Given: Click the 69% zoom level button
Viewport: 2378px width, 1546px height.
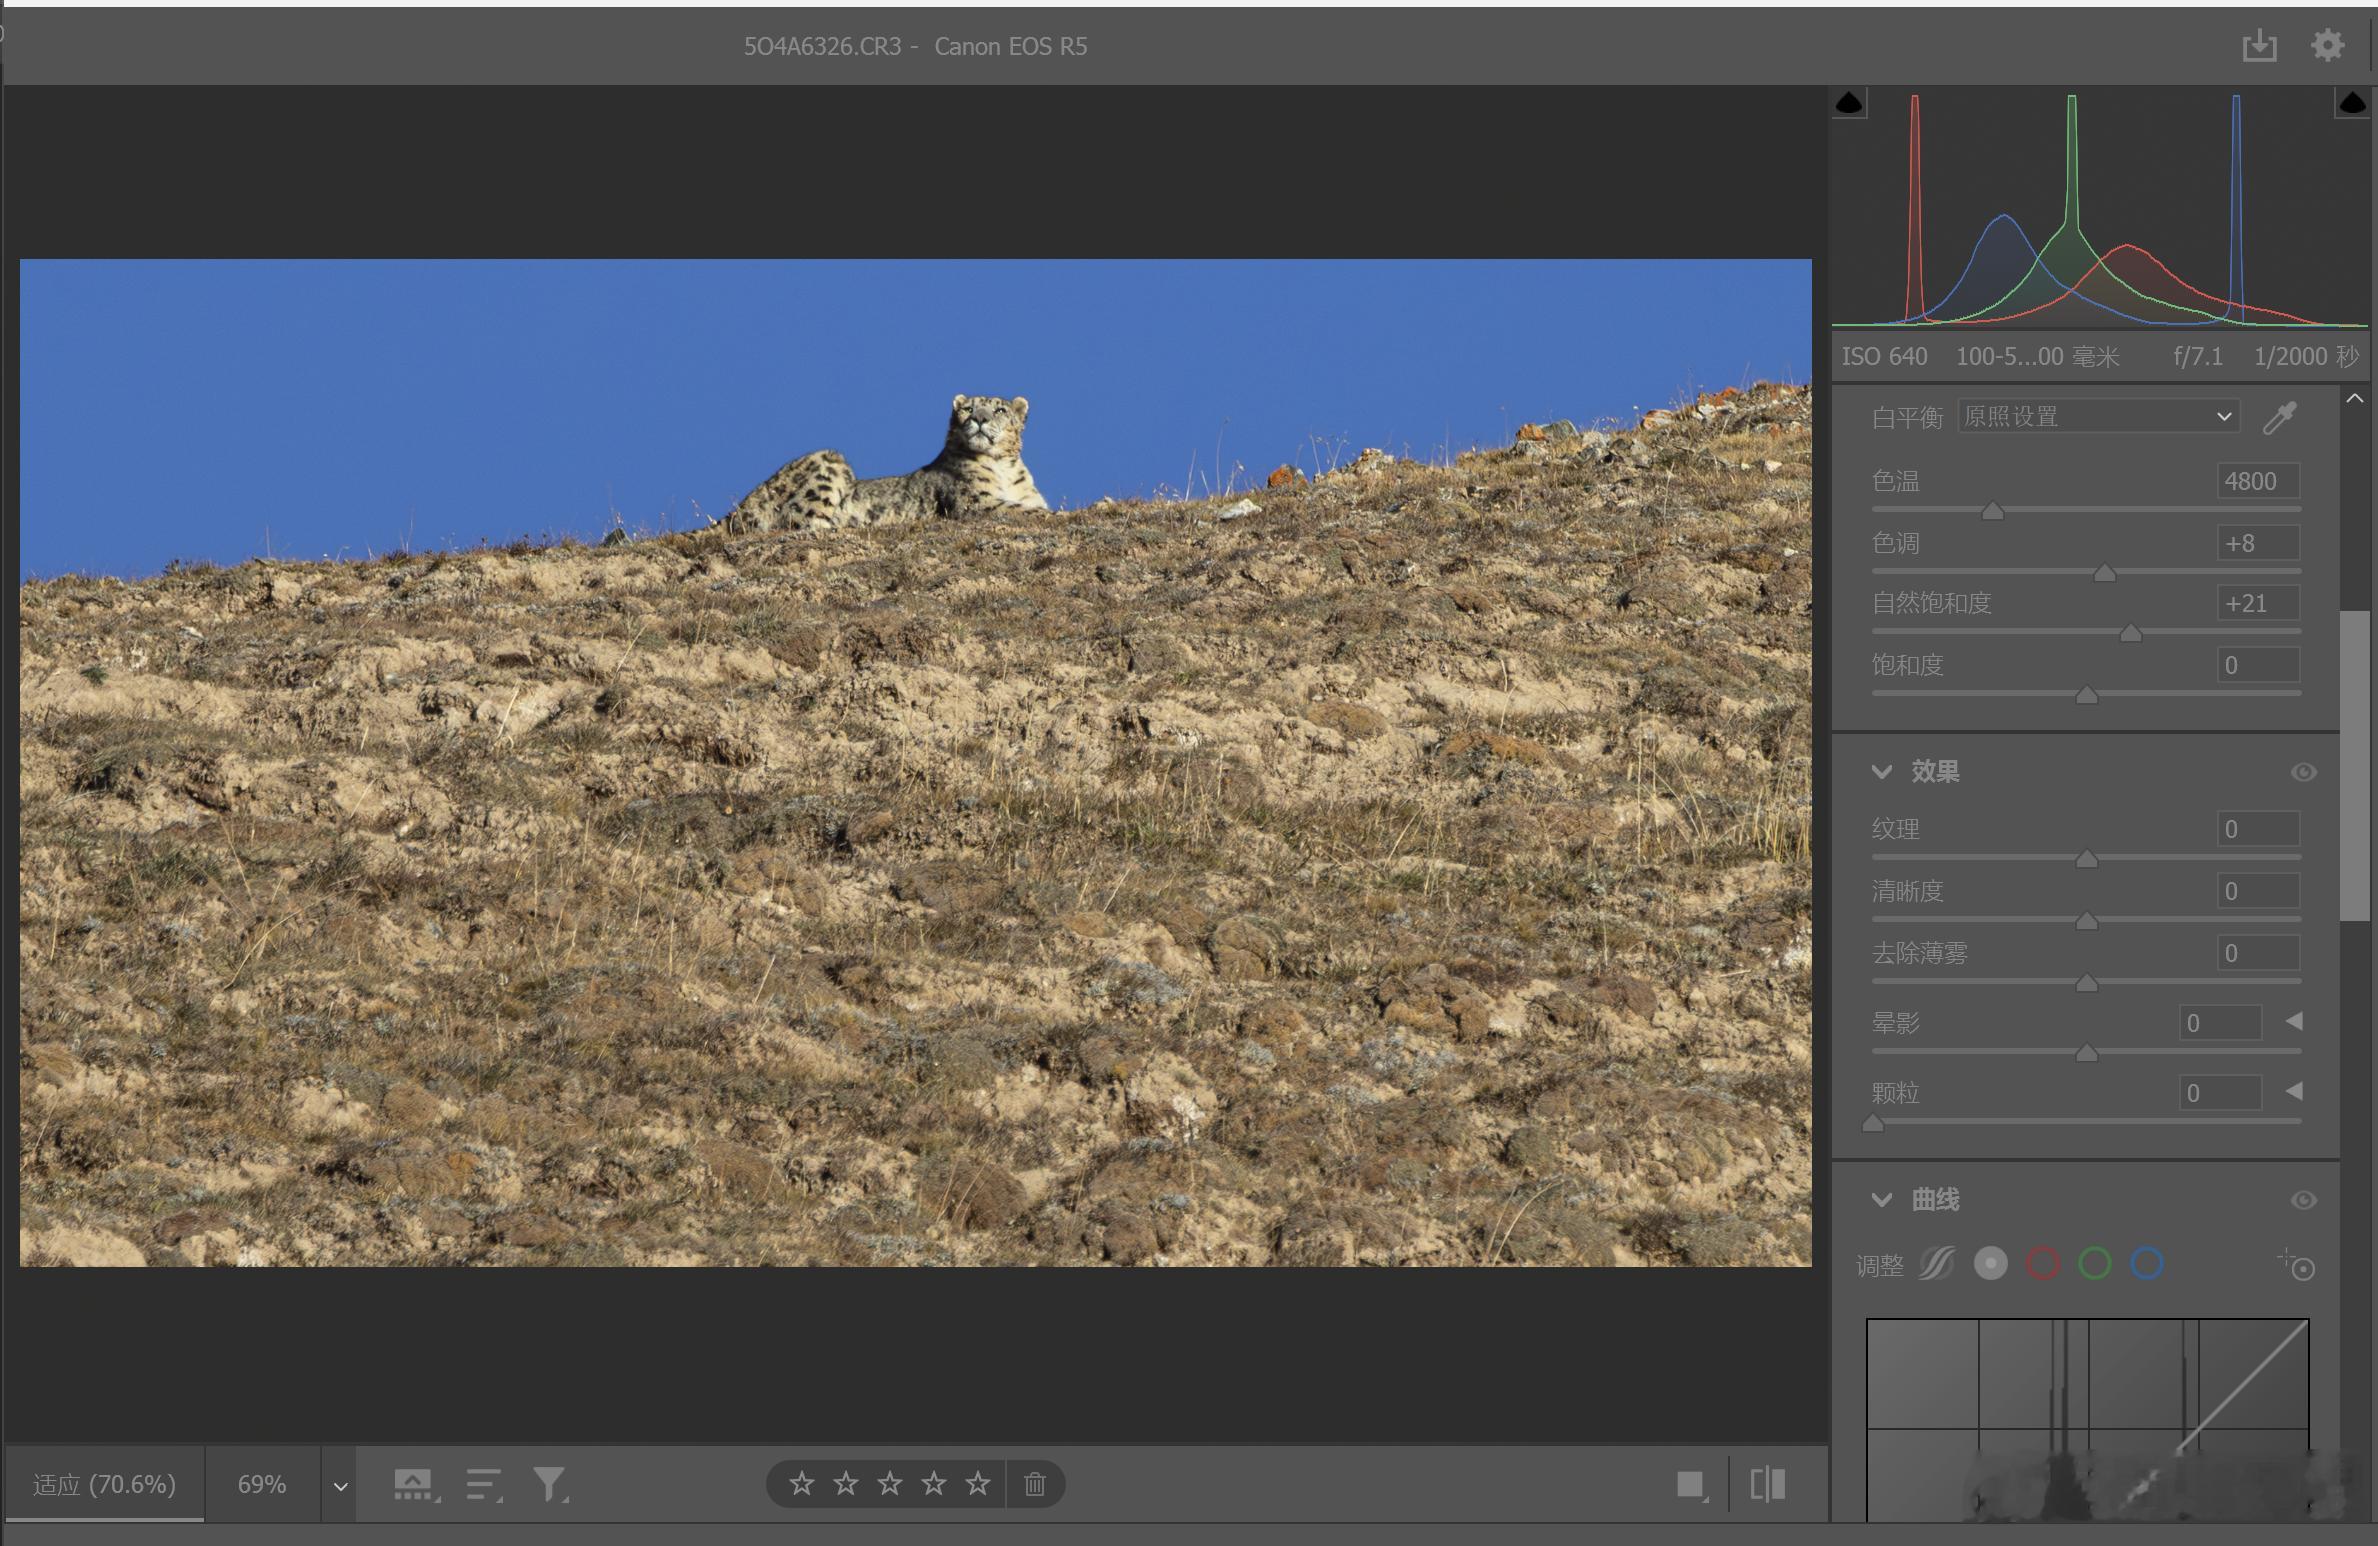Looking at the screenshot, I should click(262, 1484).
